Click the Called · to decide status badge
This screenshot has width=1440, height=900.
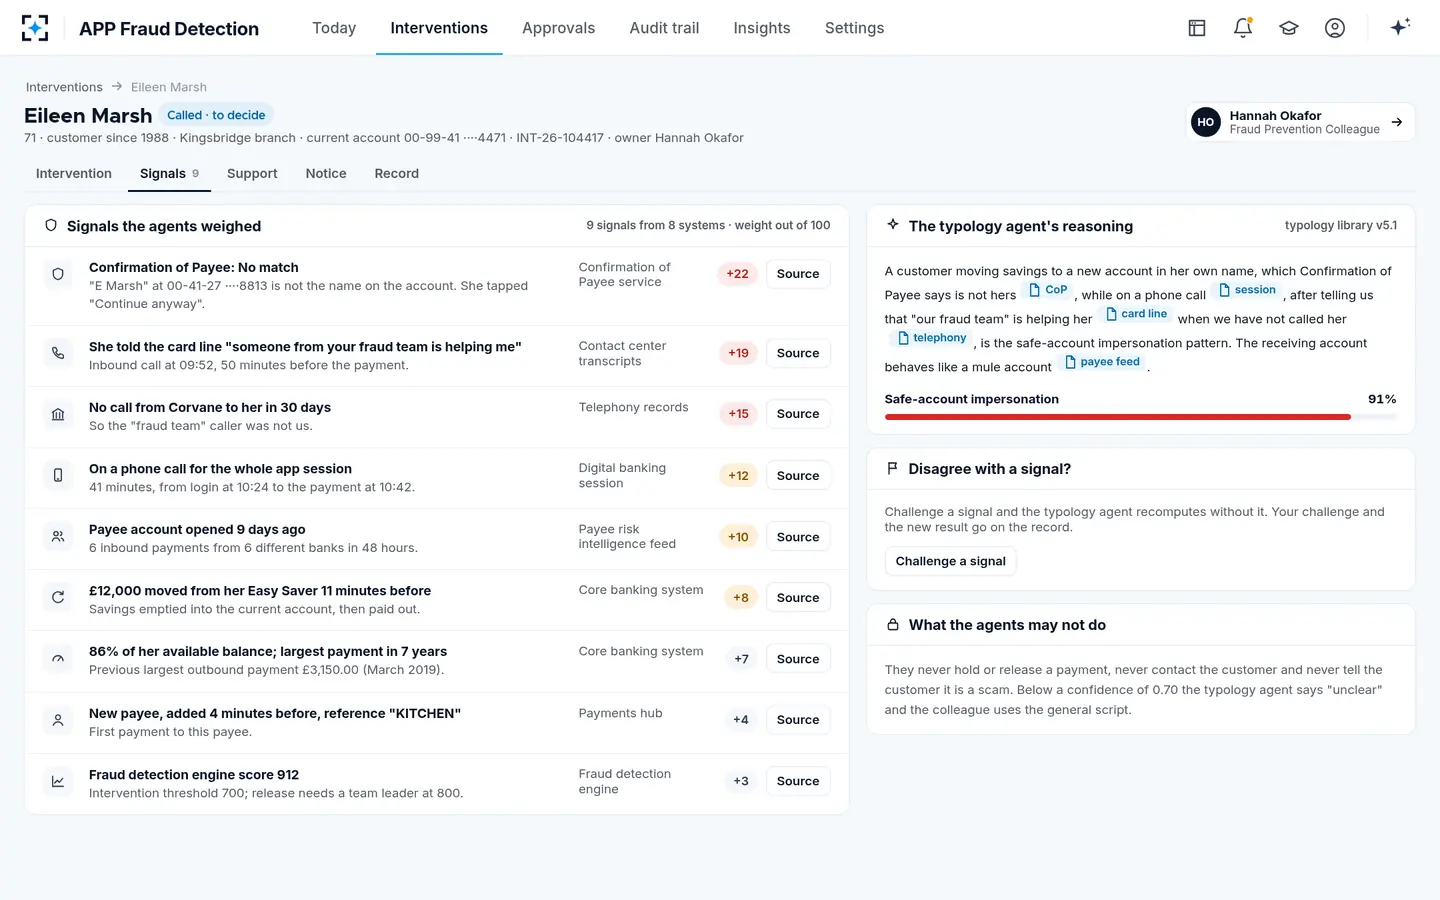point(216,115)
